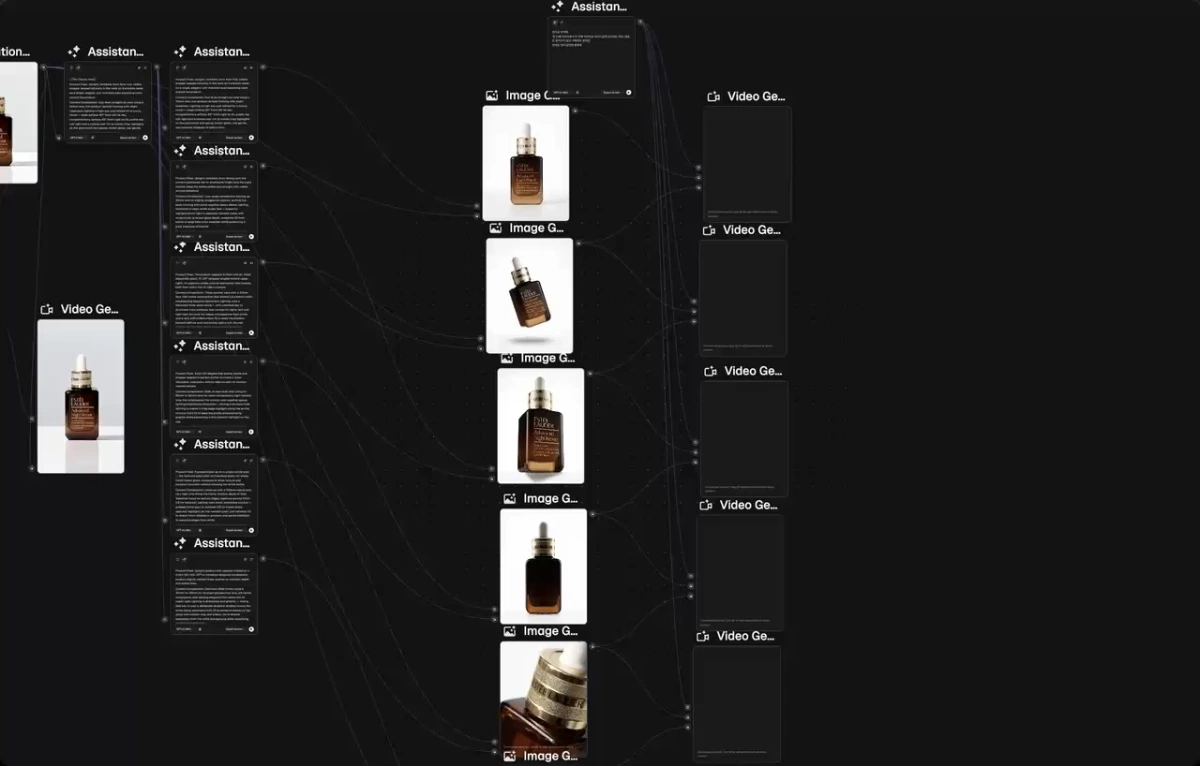Click the image icon above the upright bottle thumbnail

[x=492, y=96]
